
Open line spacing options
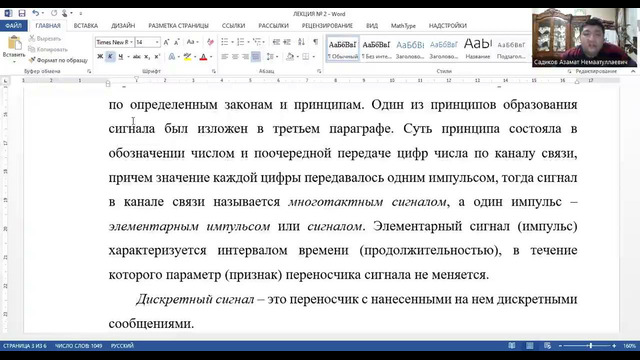point(272,57)
